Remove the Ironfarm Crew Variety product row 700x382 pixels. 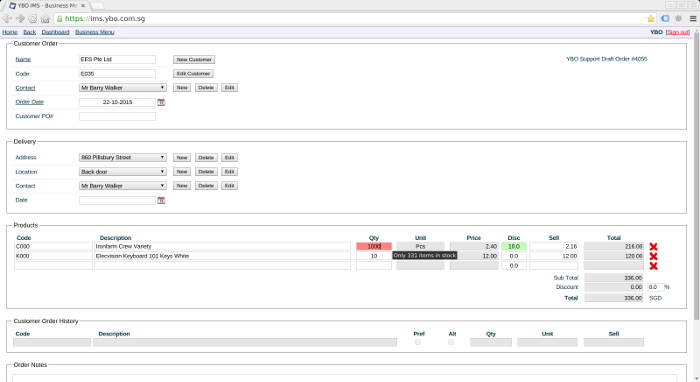654,246
